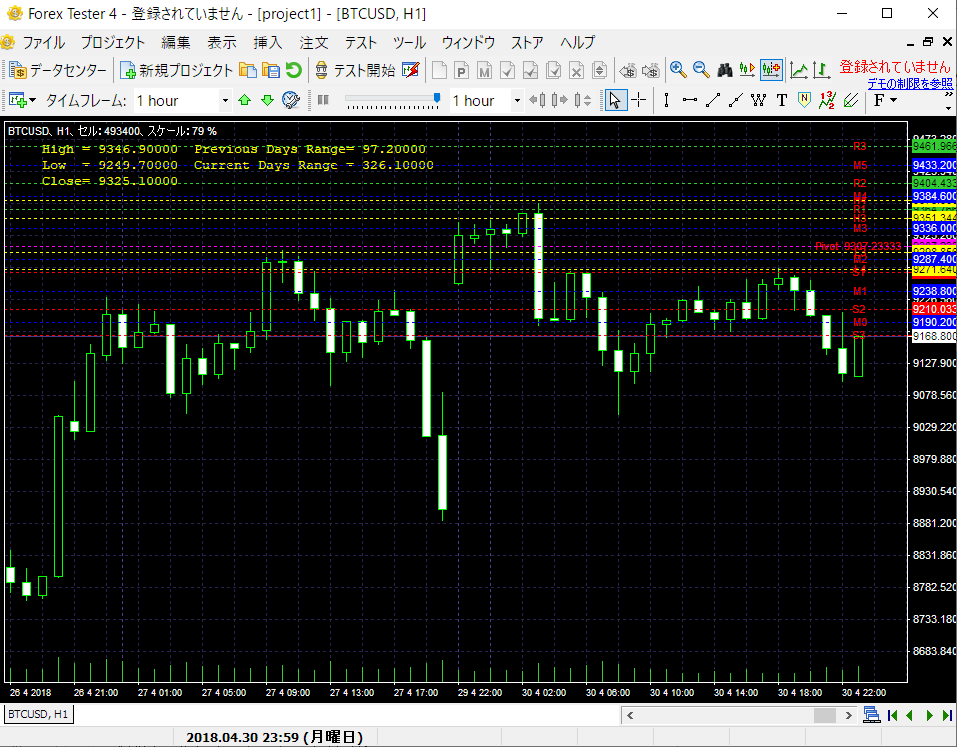The width and height of the screenshot is (957, 747).
Task: Open the 注文 menu
Action: click(314, 42)
